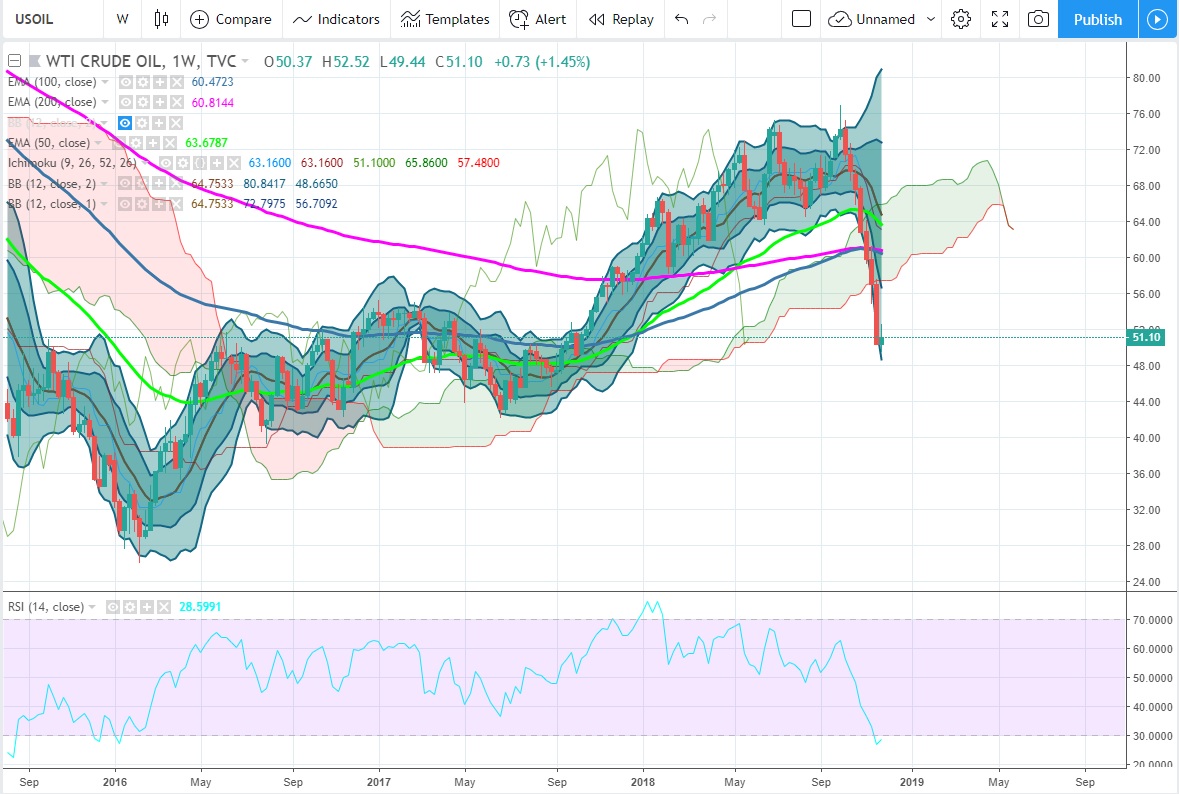Take a chart snapshot with camera icon

point(1039,19)
